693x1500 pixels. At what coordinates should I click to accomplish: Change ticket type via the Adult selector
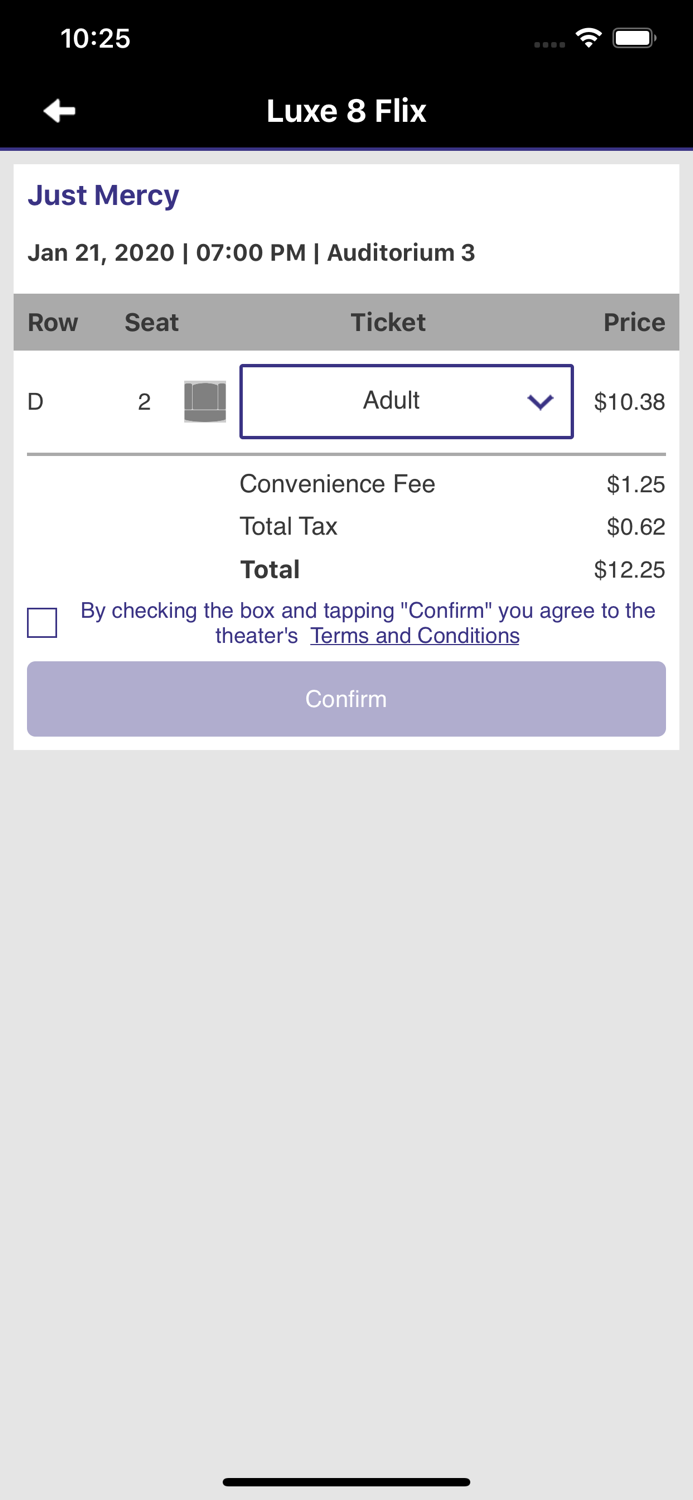406,401
